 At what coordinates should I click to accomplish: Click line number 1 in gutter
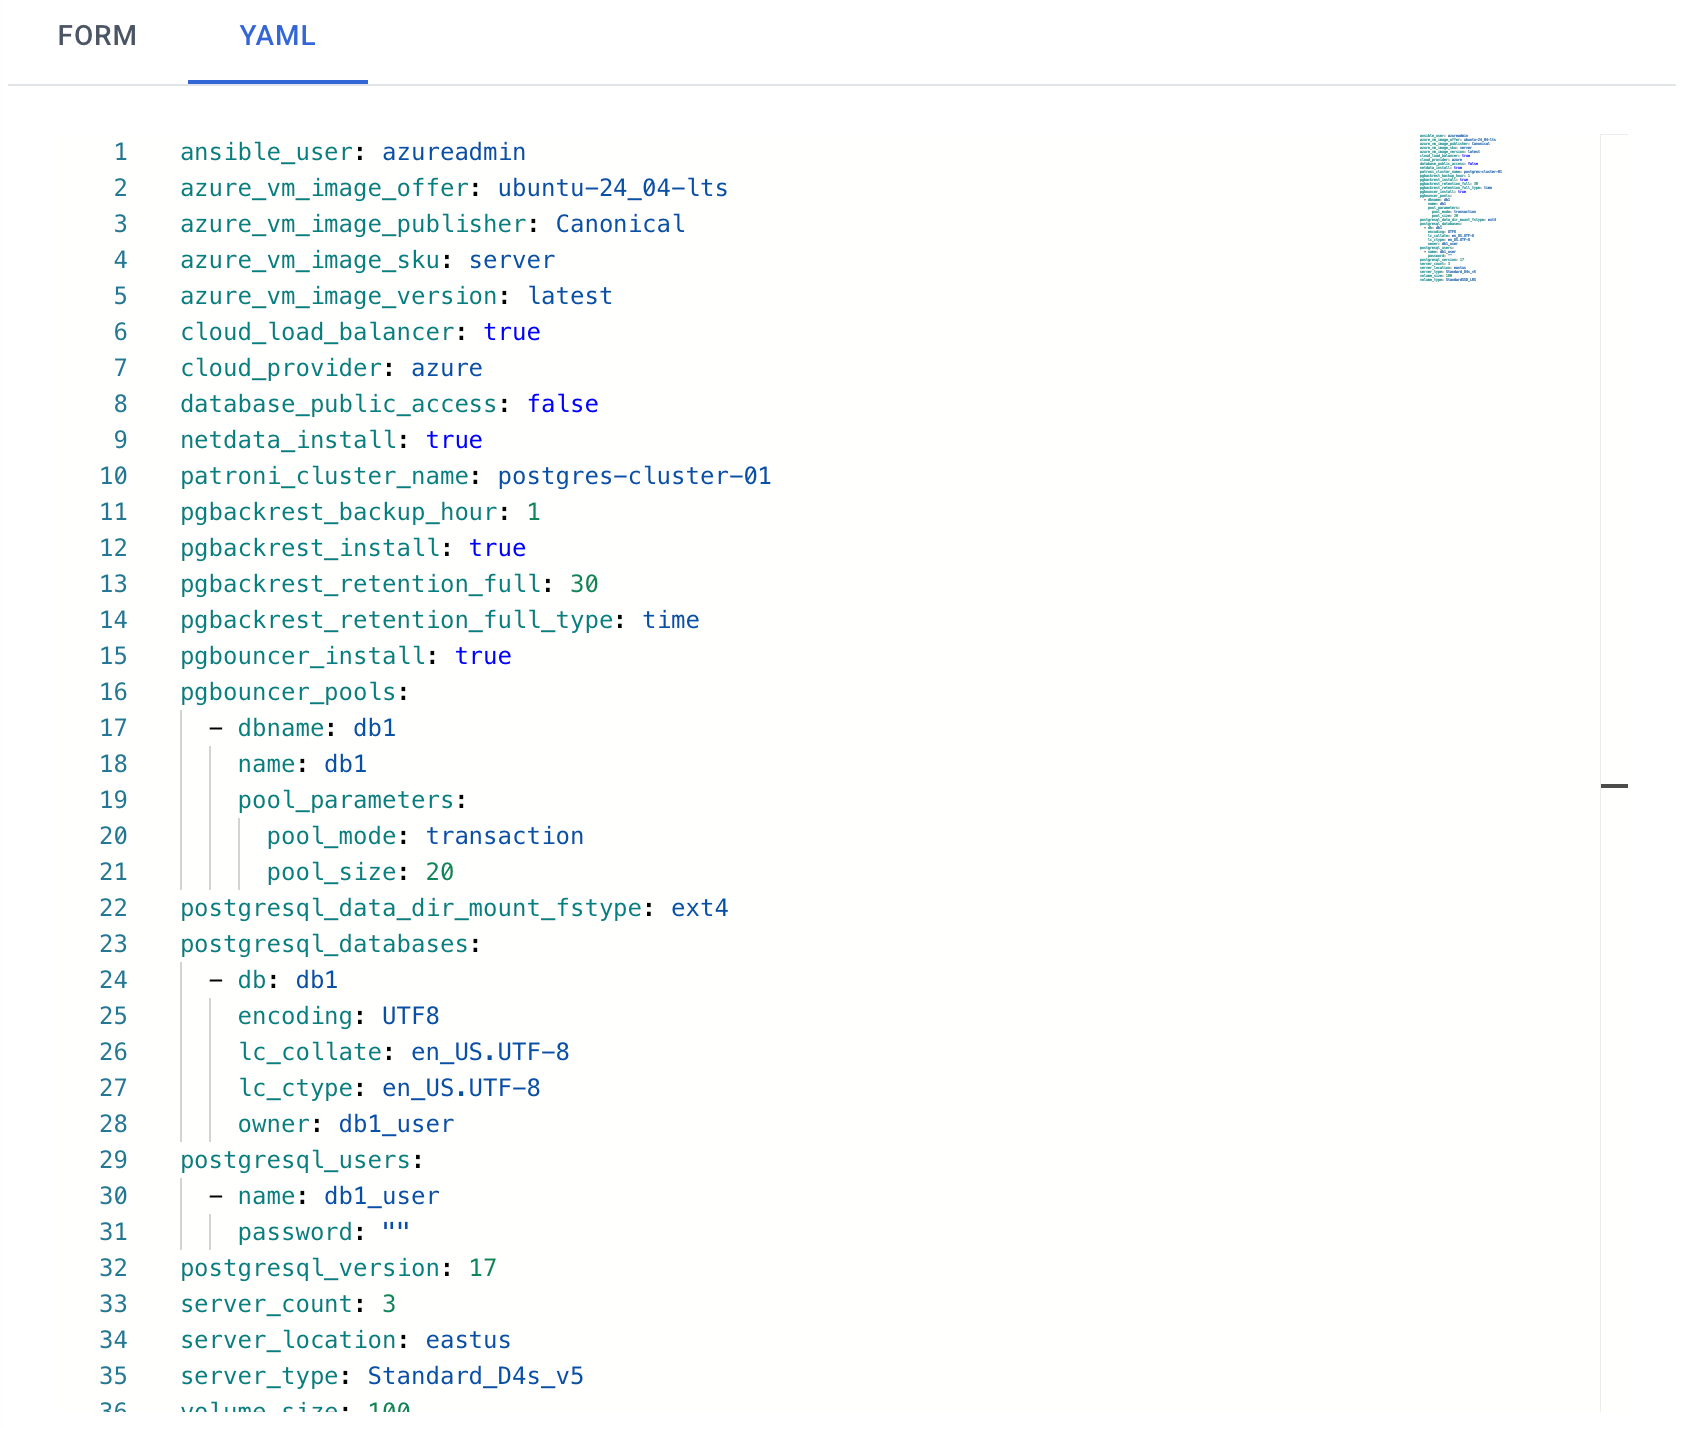tap(120, 152)
